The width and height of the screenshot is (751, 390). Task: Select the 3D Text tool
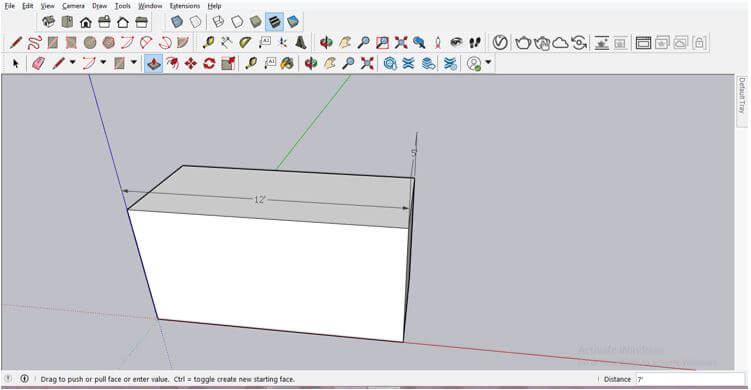click(x=301, y=43)
